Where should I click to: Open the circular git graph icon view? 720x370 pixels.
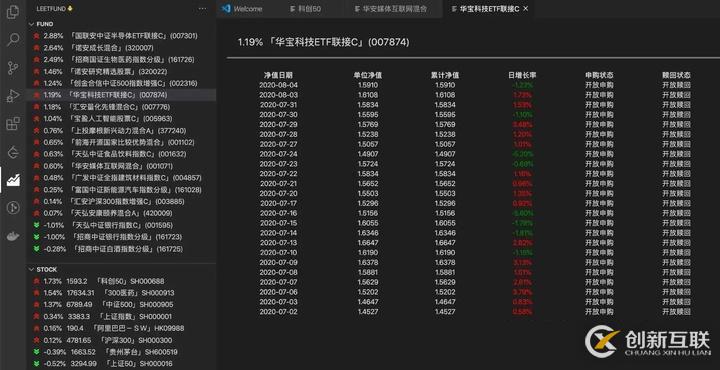[13, 207]
